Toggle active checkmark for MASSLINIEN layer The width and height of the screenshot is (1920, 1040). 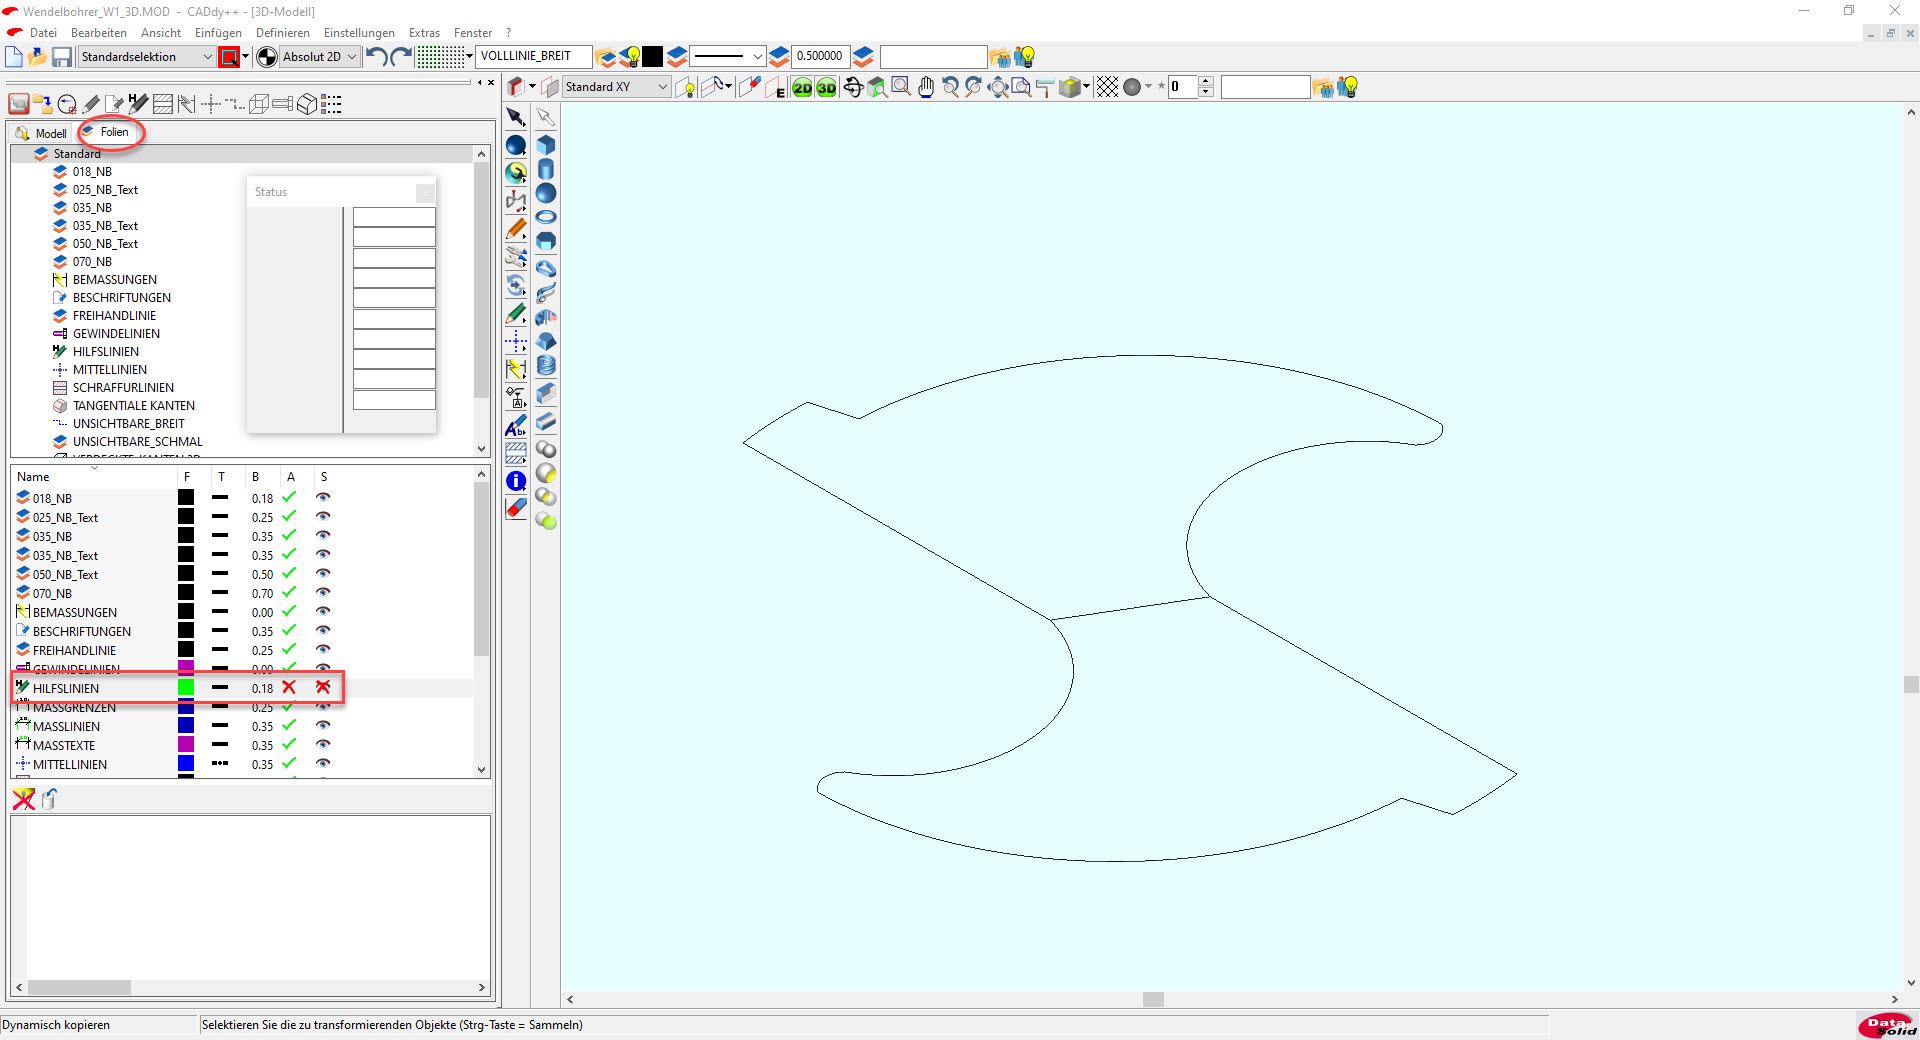point(289,726)
